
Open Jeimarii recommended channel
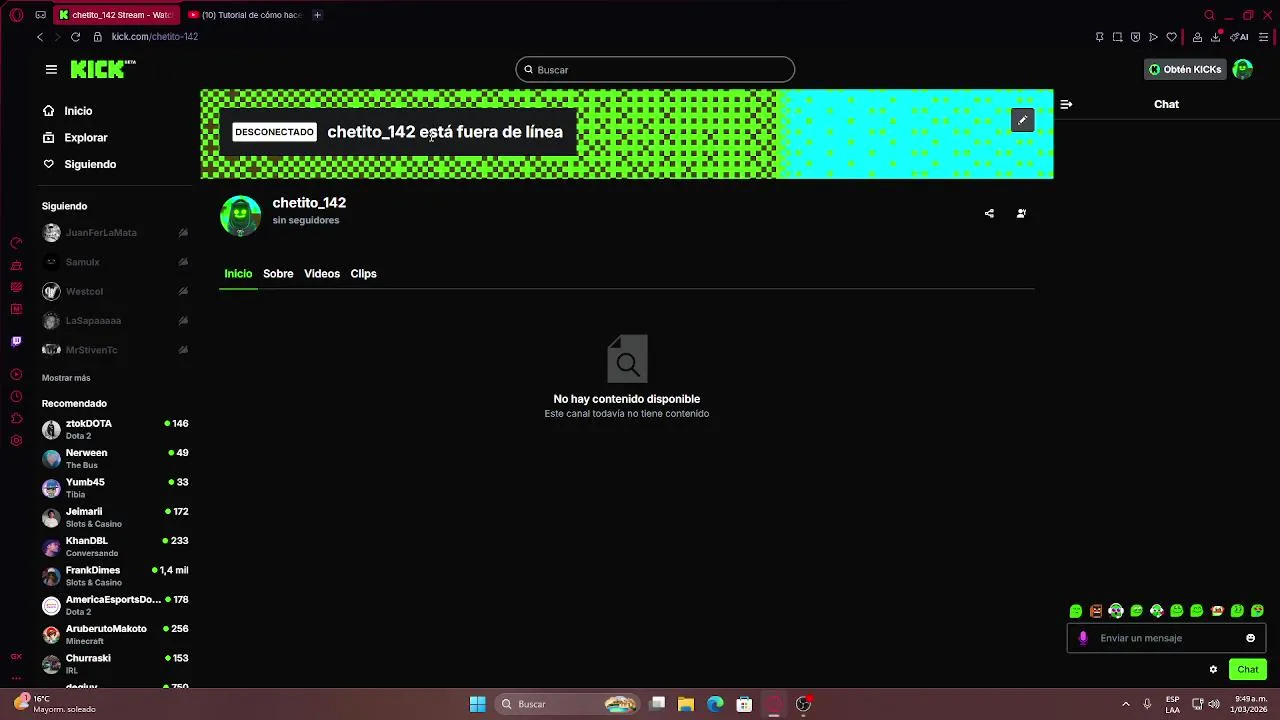115,517
